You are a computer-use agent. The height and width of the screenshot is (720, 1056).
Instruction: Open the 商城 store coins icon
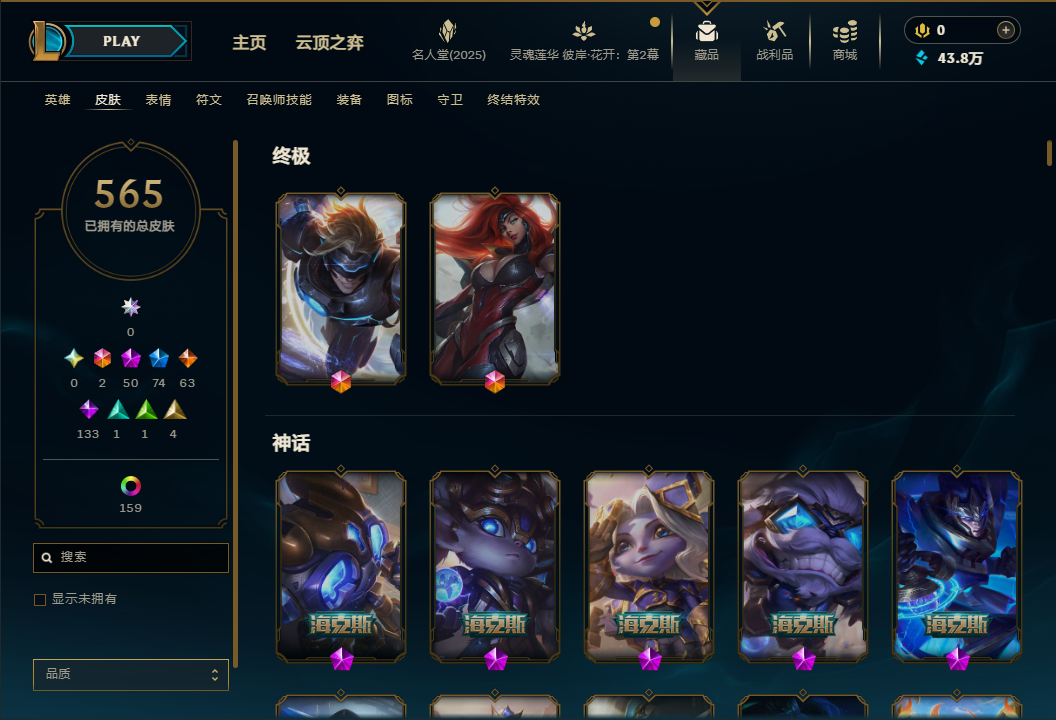click(845, 32)
